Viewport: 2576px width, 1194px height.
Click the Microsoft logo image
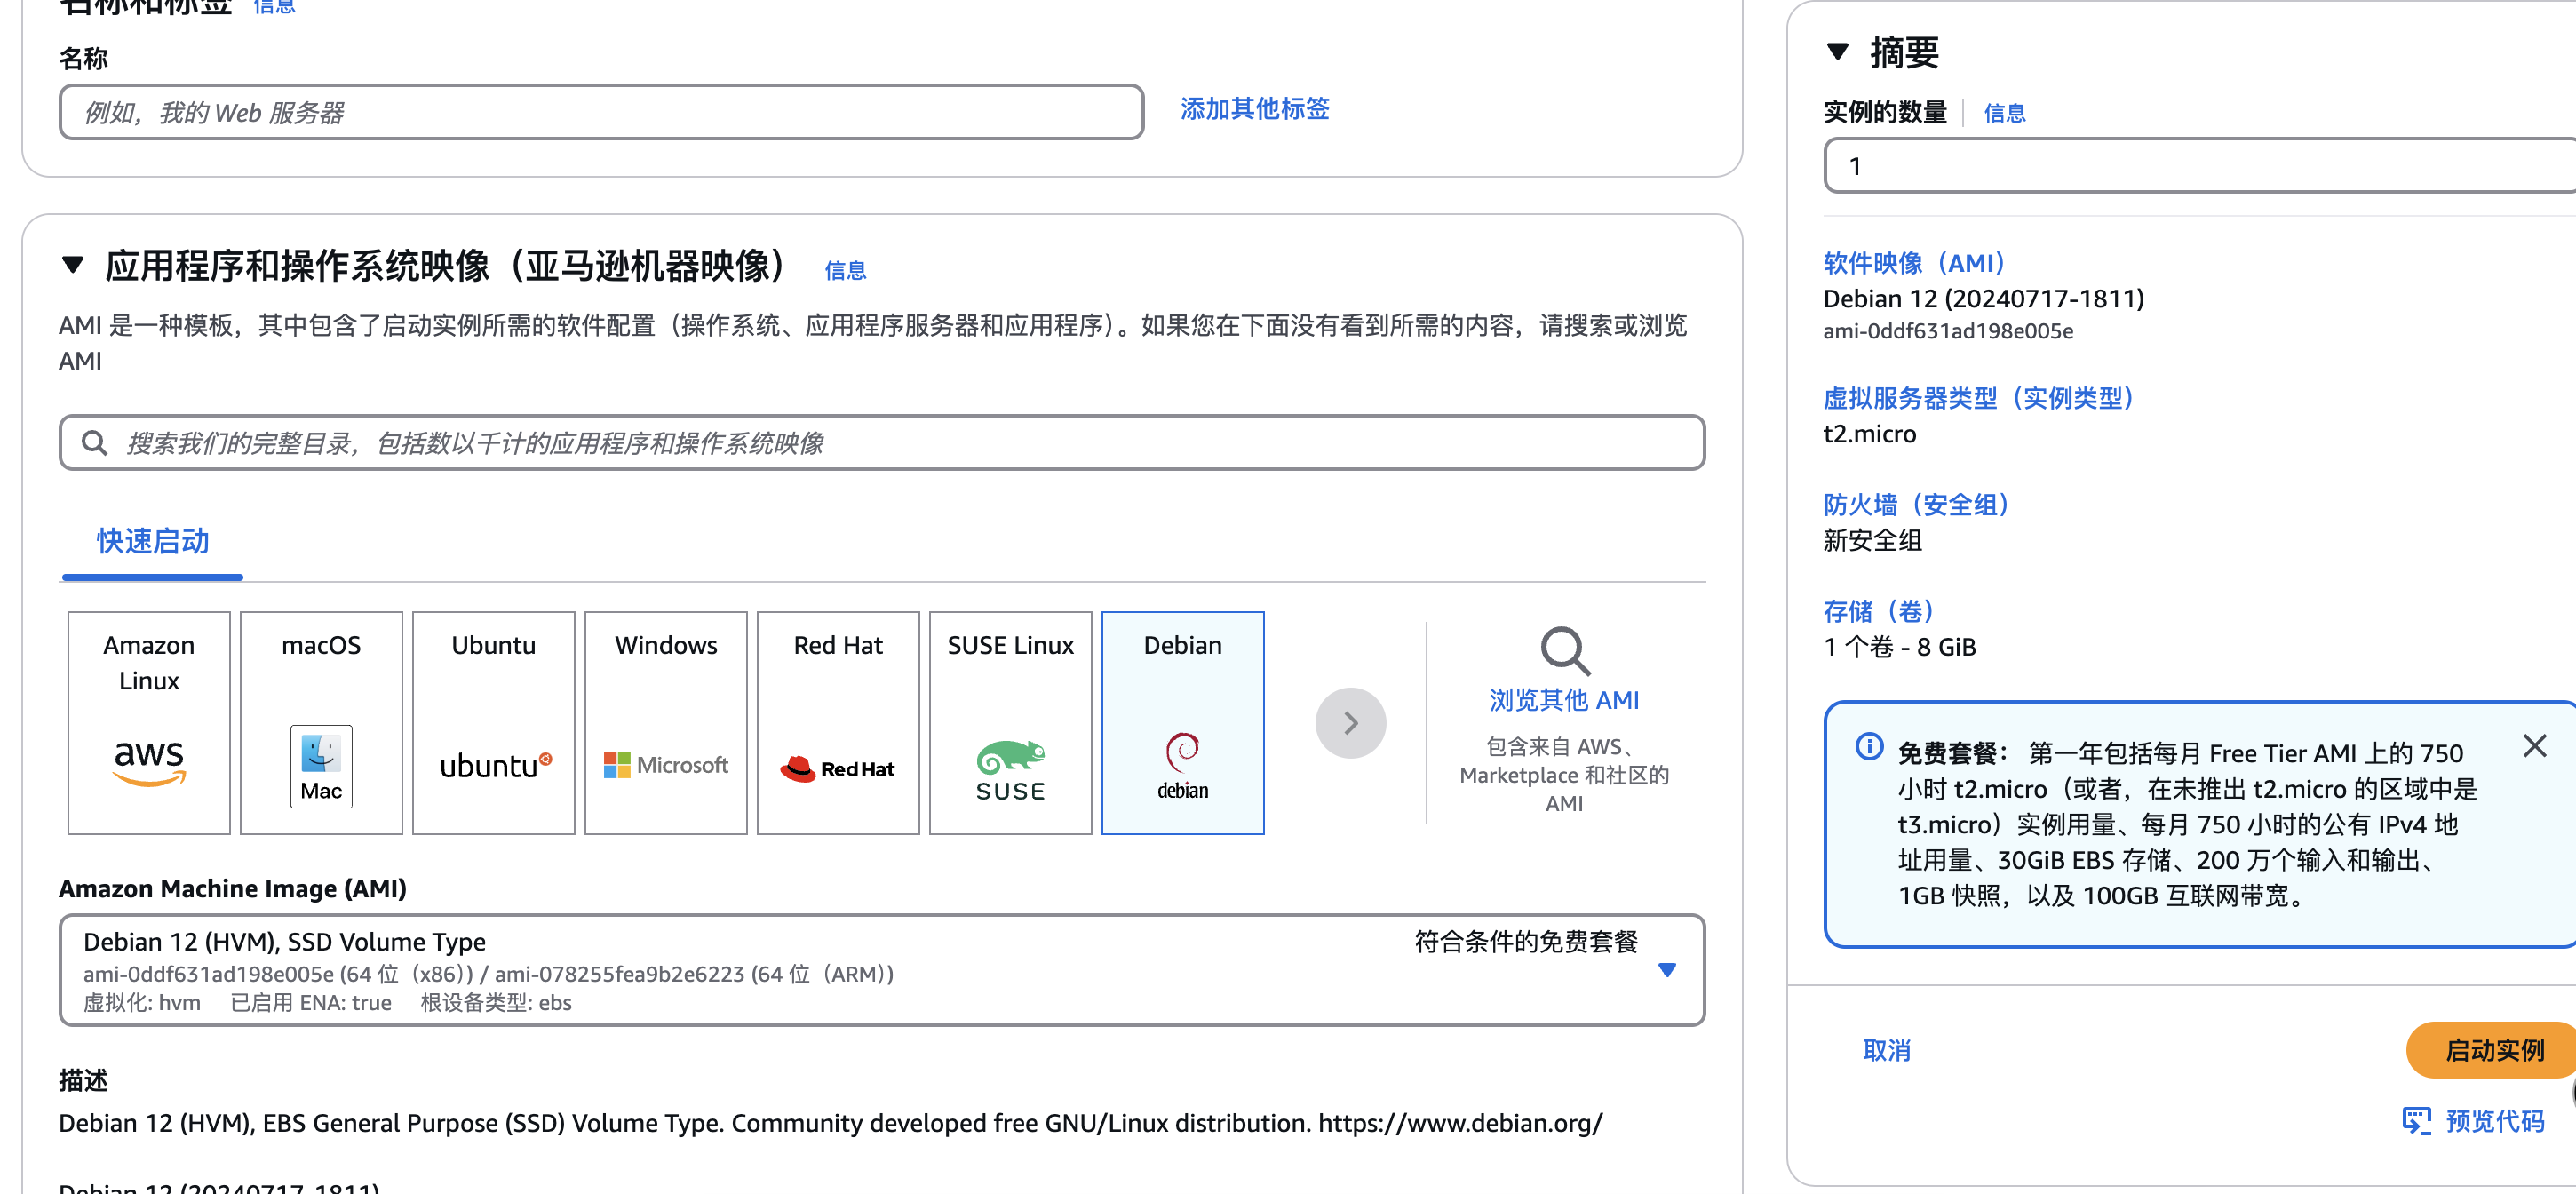click(x=666, y=765)
